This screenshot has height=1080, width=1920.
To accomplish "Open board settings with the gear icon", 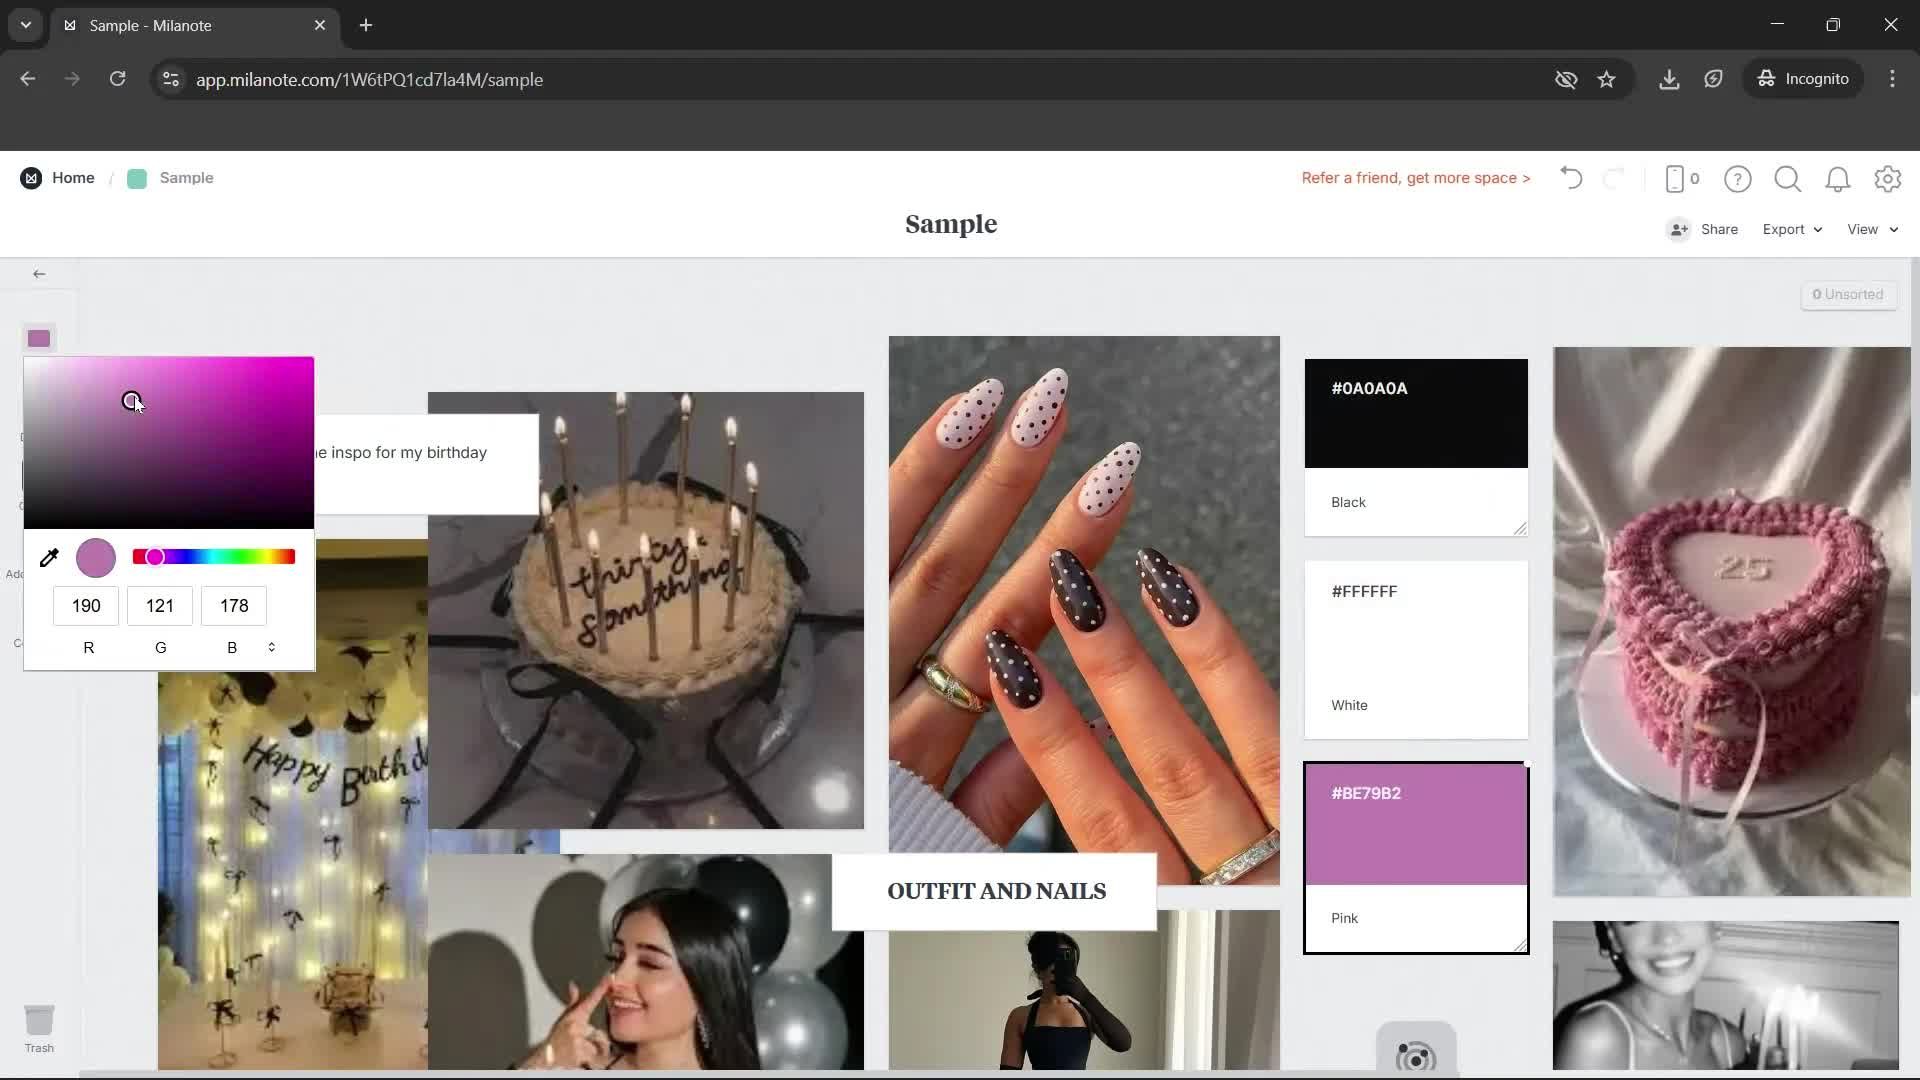I will pyautogui.click(x=1888, y=178).
